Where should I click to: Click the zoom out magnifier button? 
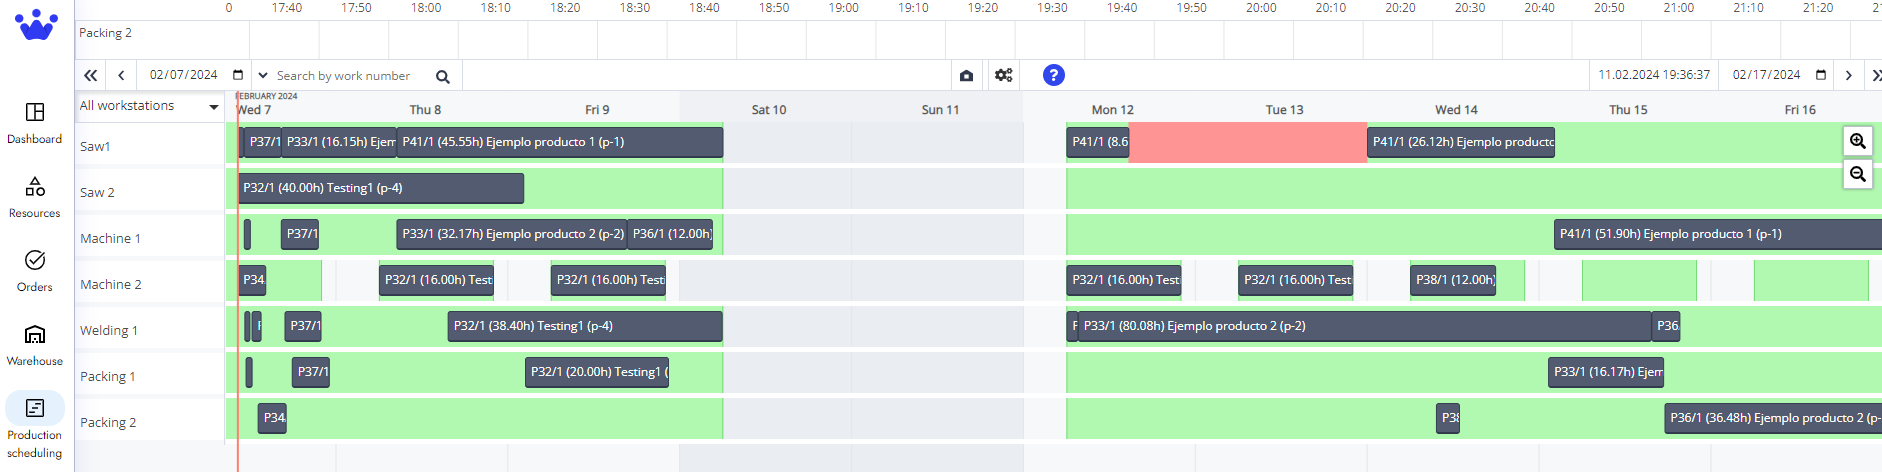[x=1857, y=174]
